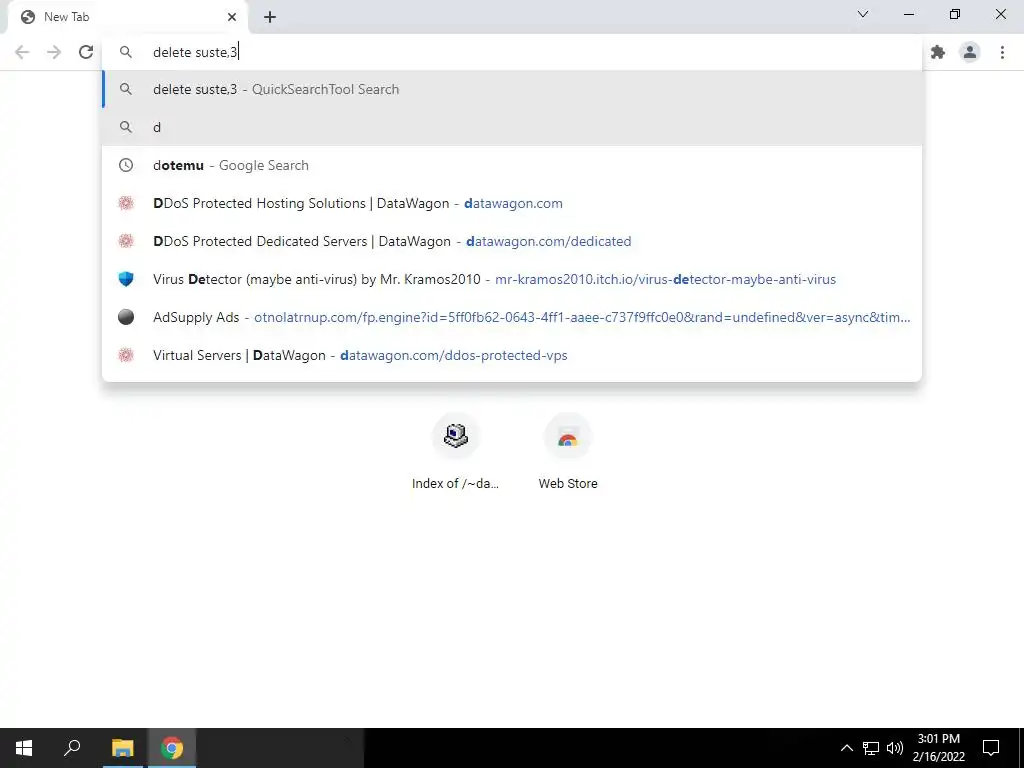Click the browser Back arrow

click(22, 52)
